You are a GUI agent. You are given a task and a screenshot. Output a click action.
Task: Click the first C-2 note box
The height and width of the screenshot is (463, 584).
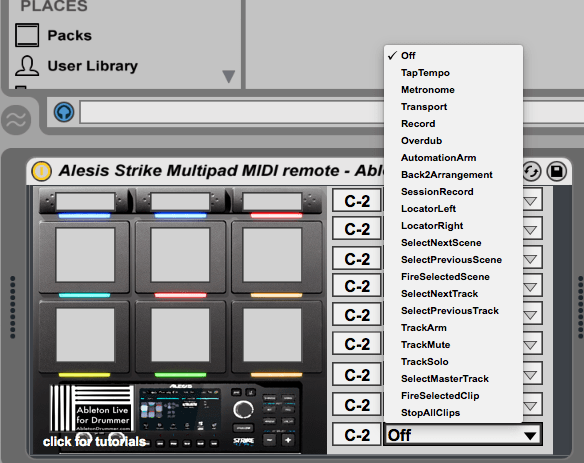click(357, 201)
